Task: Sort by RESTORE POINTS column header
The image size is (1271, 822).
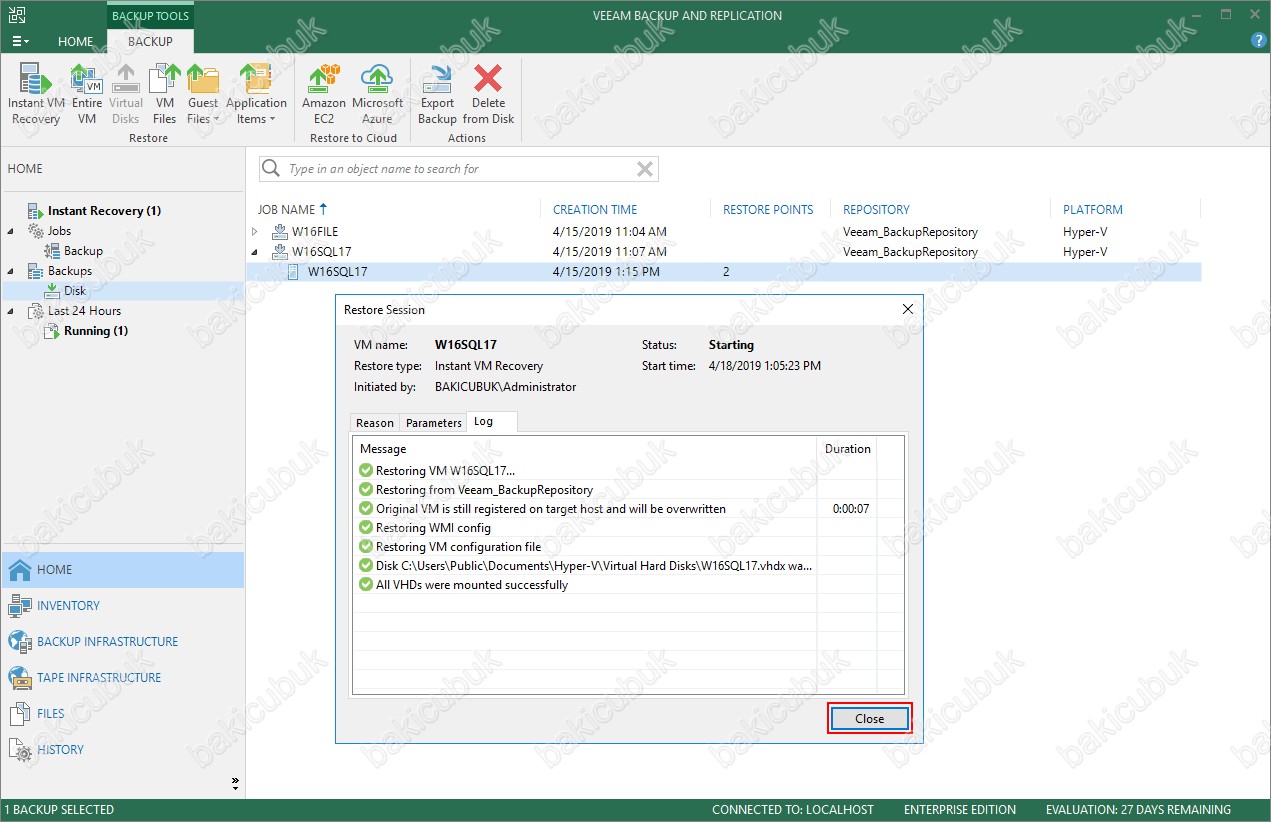Action: [768, 210]
